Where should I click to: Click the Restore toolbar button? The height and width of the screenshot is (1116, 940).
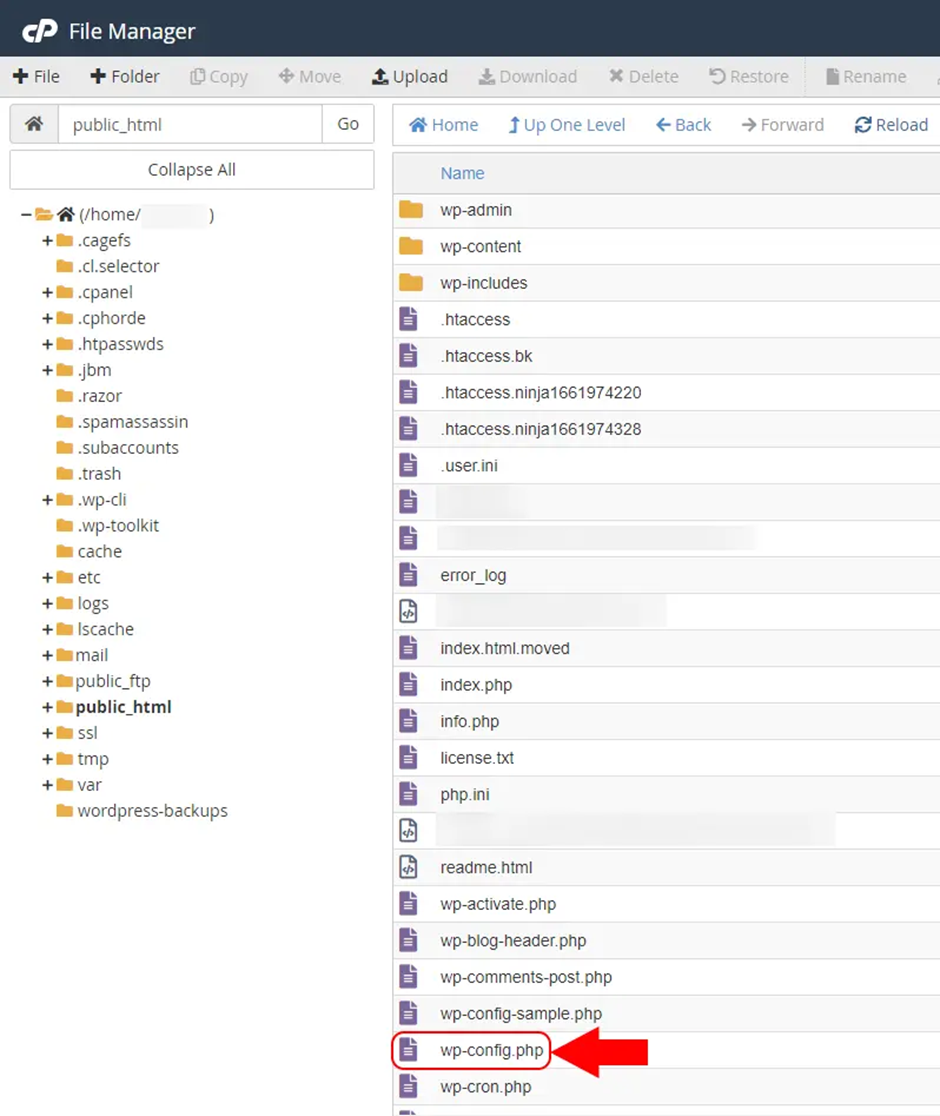[x=749, y=76]
